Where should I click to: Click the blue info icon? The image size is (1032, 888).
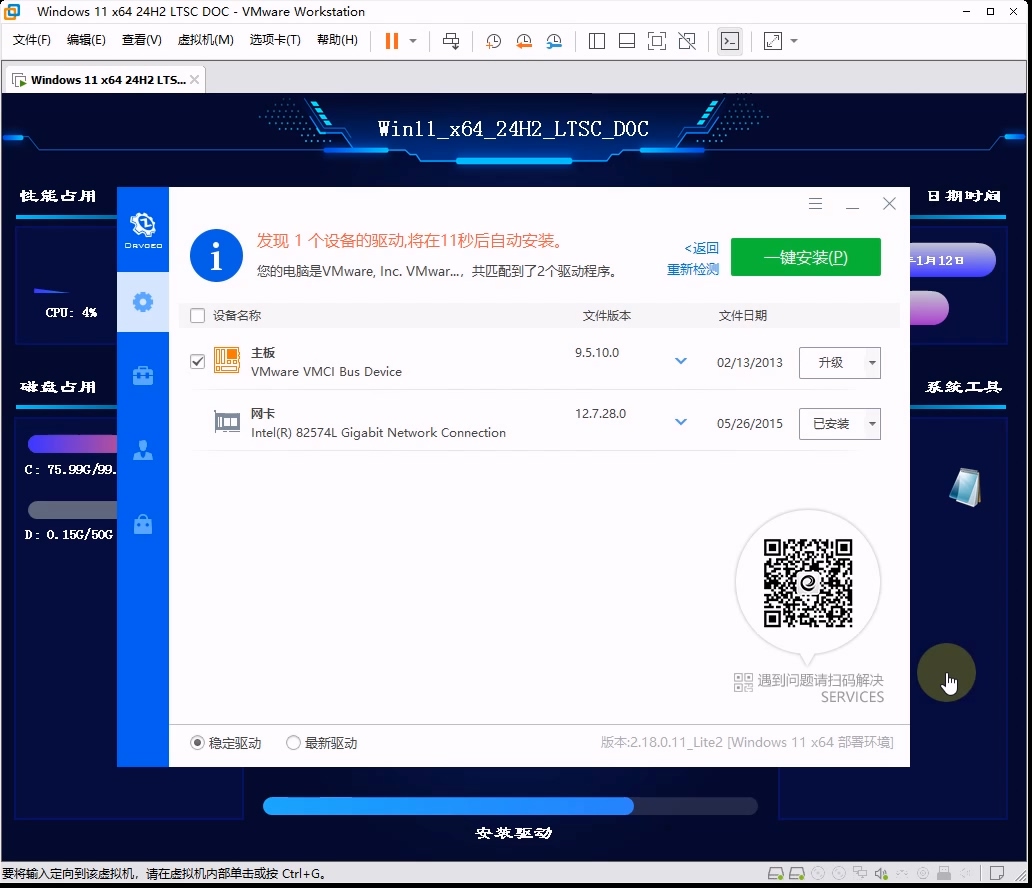click(x=216, y=255)
